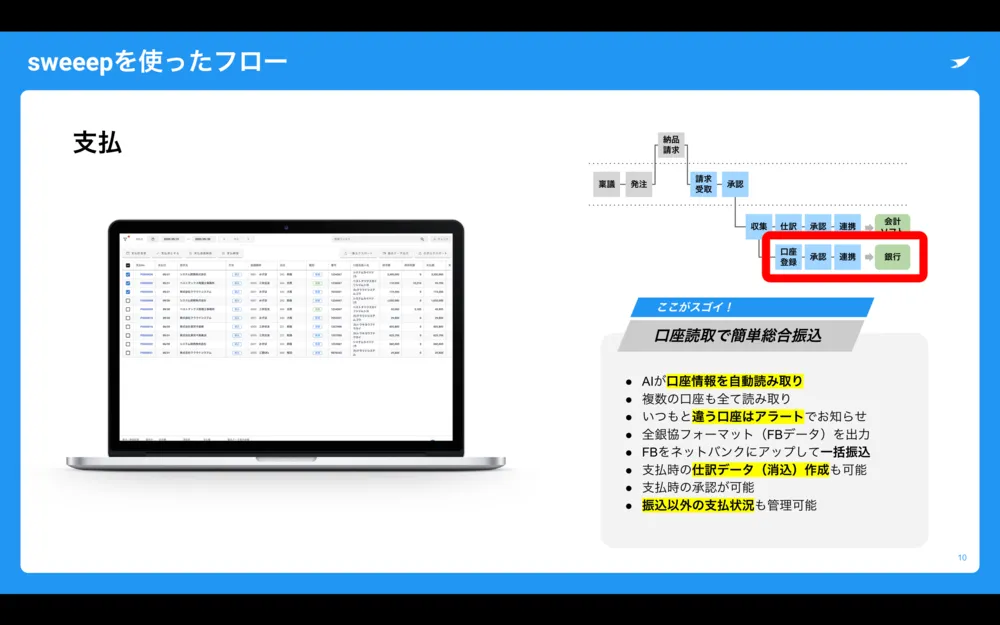Screen dimensions: 1000x625
Task: Uncheck the third table row's checkbox
Action: (x=128, y=292)
